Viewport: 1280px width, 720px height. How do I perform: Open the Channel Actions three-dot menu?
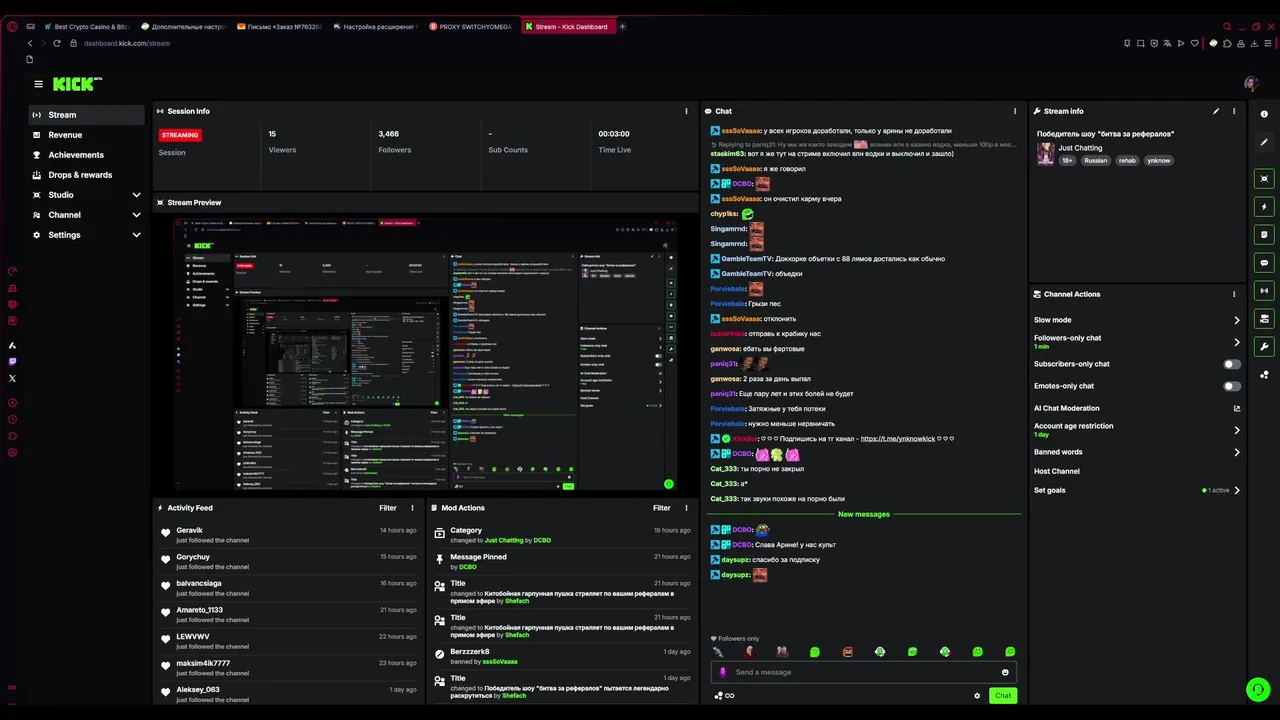pos(1234,294)
